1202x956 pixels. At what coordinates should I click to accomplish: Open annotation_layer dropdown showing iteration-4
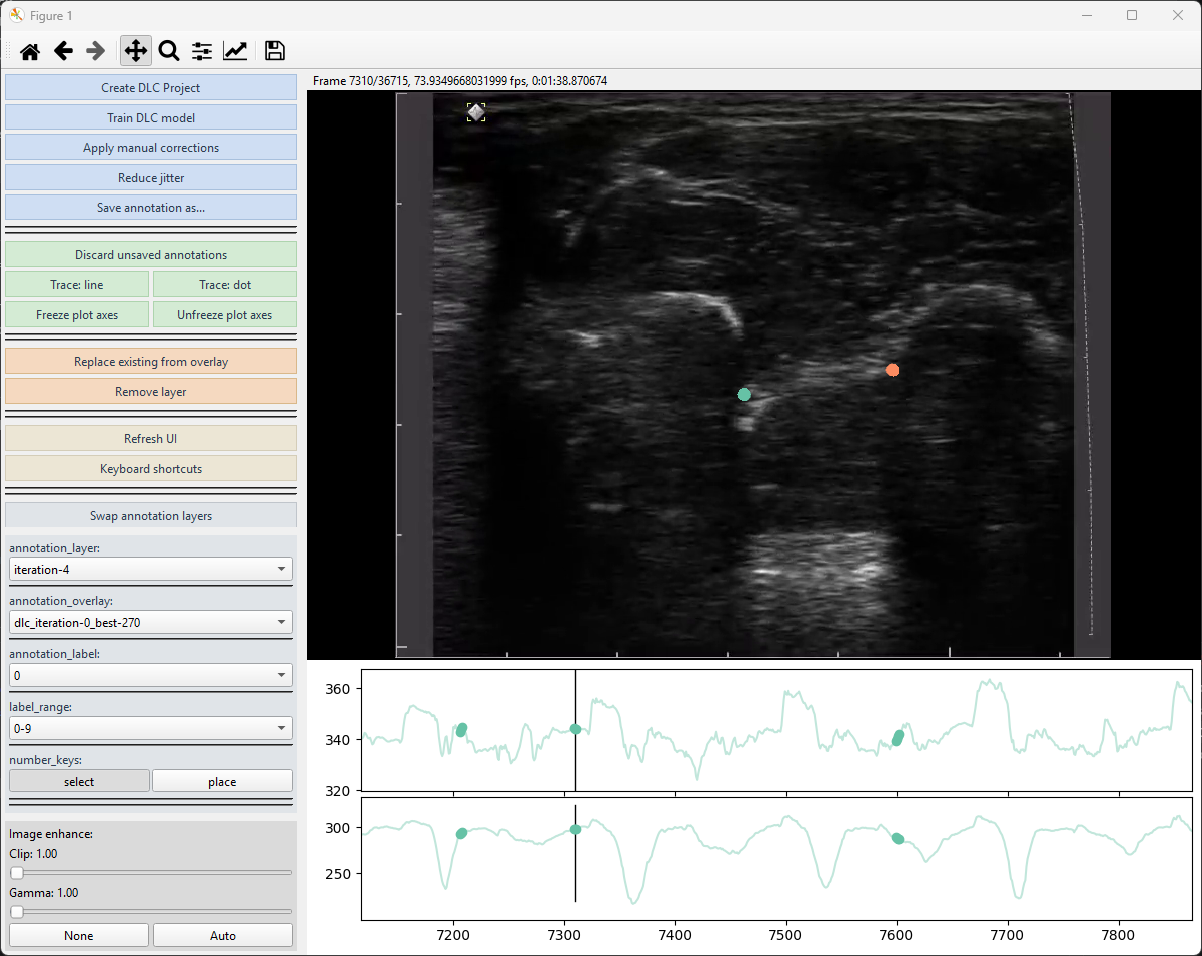click(151, 569)
